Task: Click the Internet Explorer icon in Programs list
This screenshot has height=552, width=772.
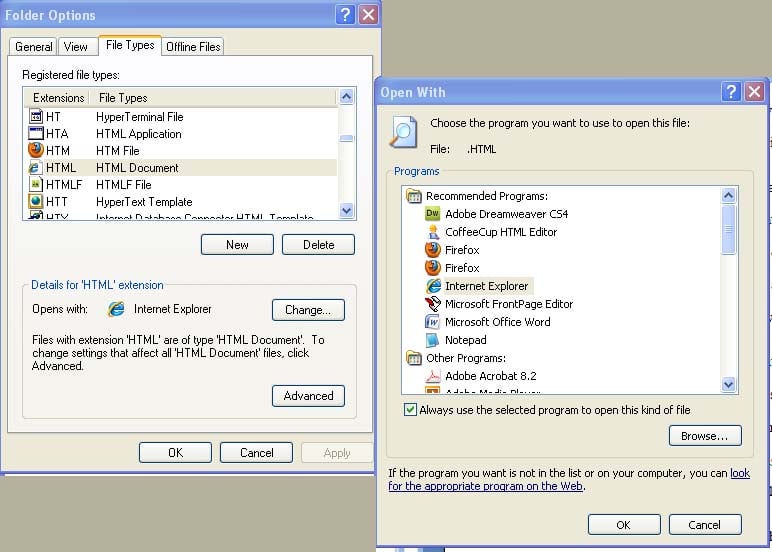Action: tap(433, 286)
